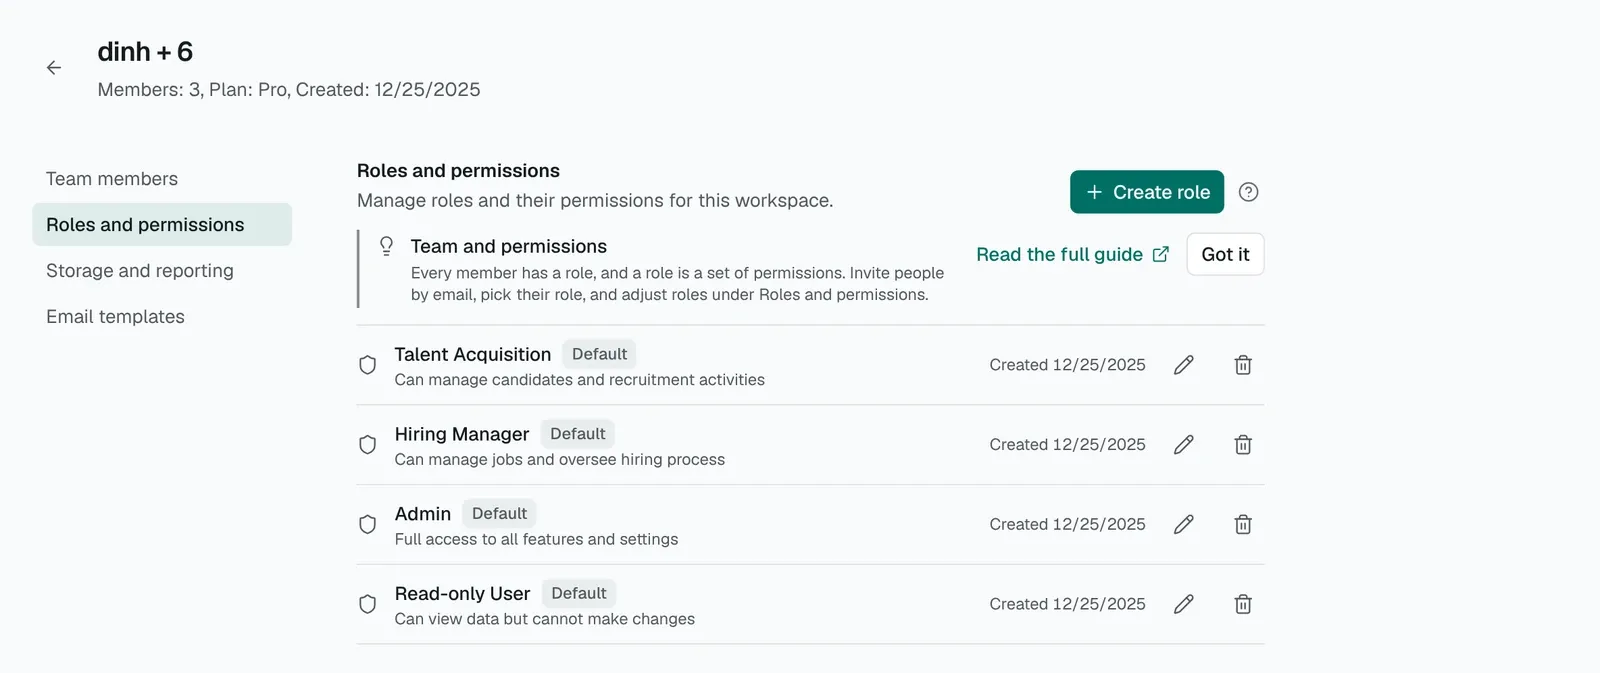The width and height of the screenshot is (1600, 673).
Task: Click Default badge beside Admin
Action: tap(499, 514)
